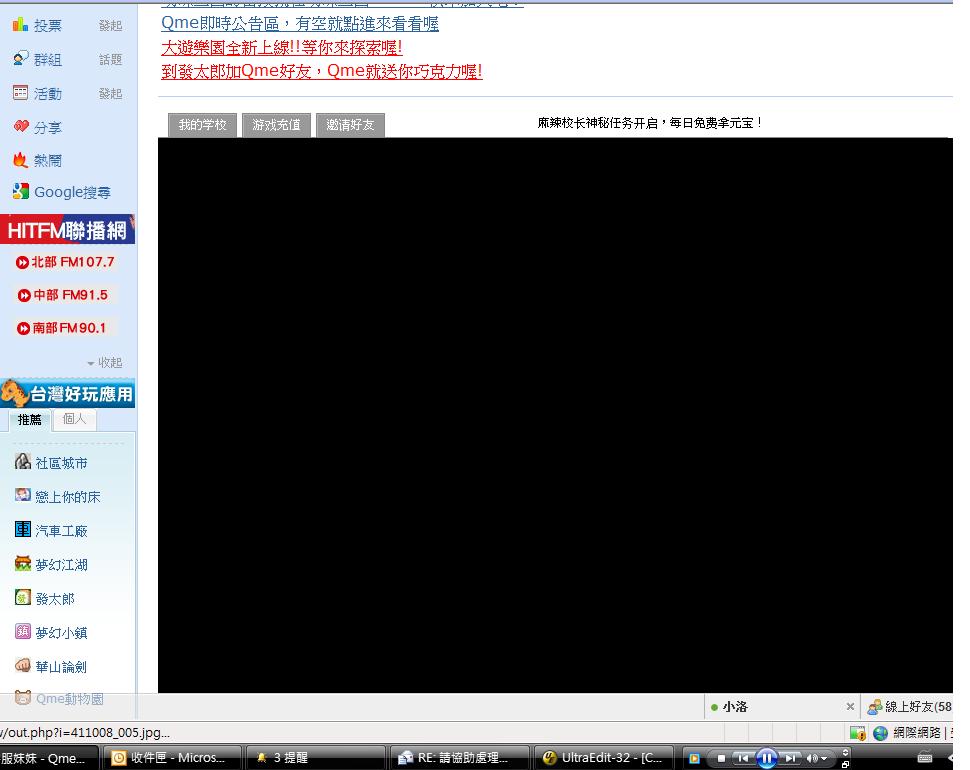This screenshot has width=970, height=770.
Task: Play the 北部 FM107.7 station
Action: 65,262
